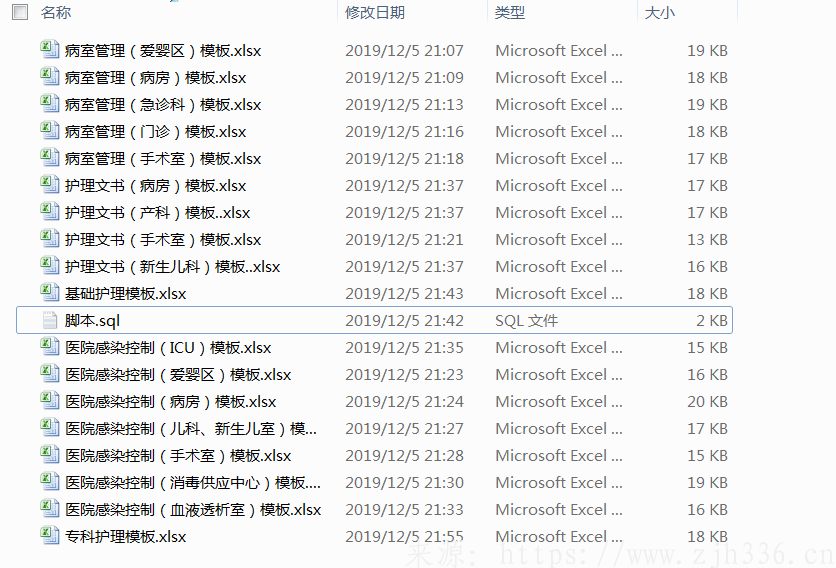Click Excel icon of 护理文书（病房）模板.xlsx
The height and width of the screenshot is (568, 836).
tap(50, 185)
